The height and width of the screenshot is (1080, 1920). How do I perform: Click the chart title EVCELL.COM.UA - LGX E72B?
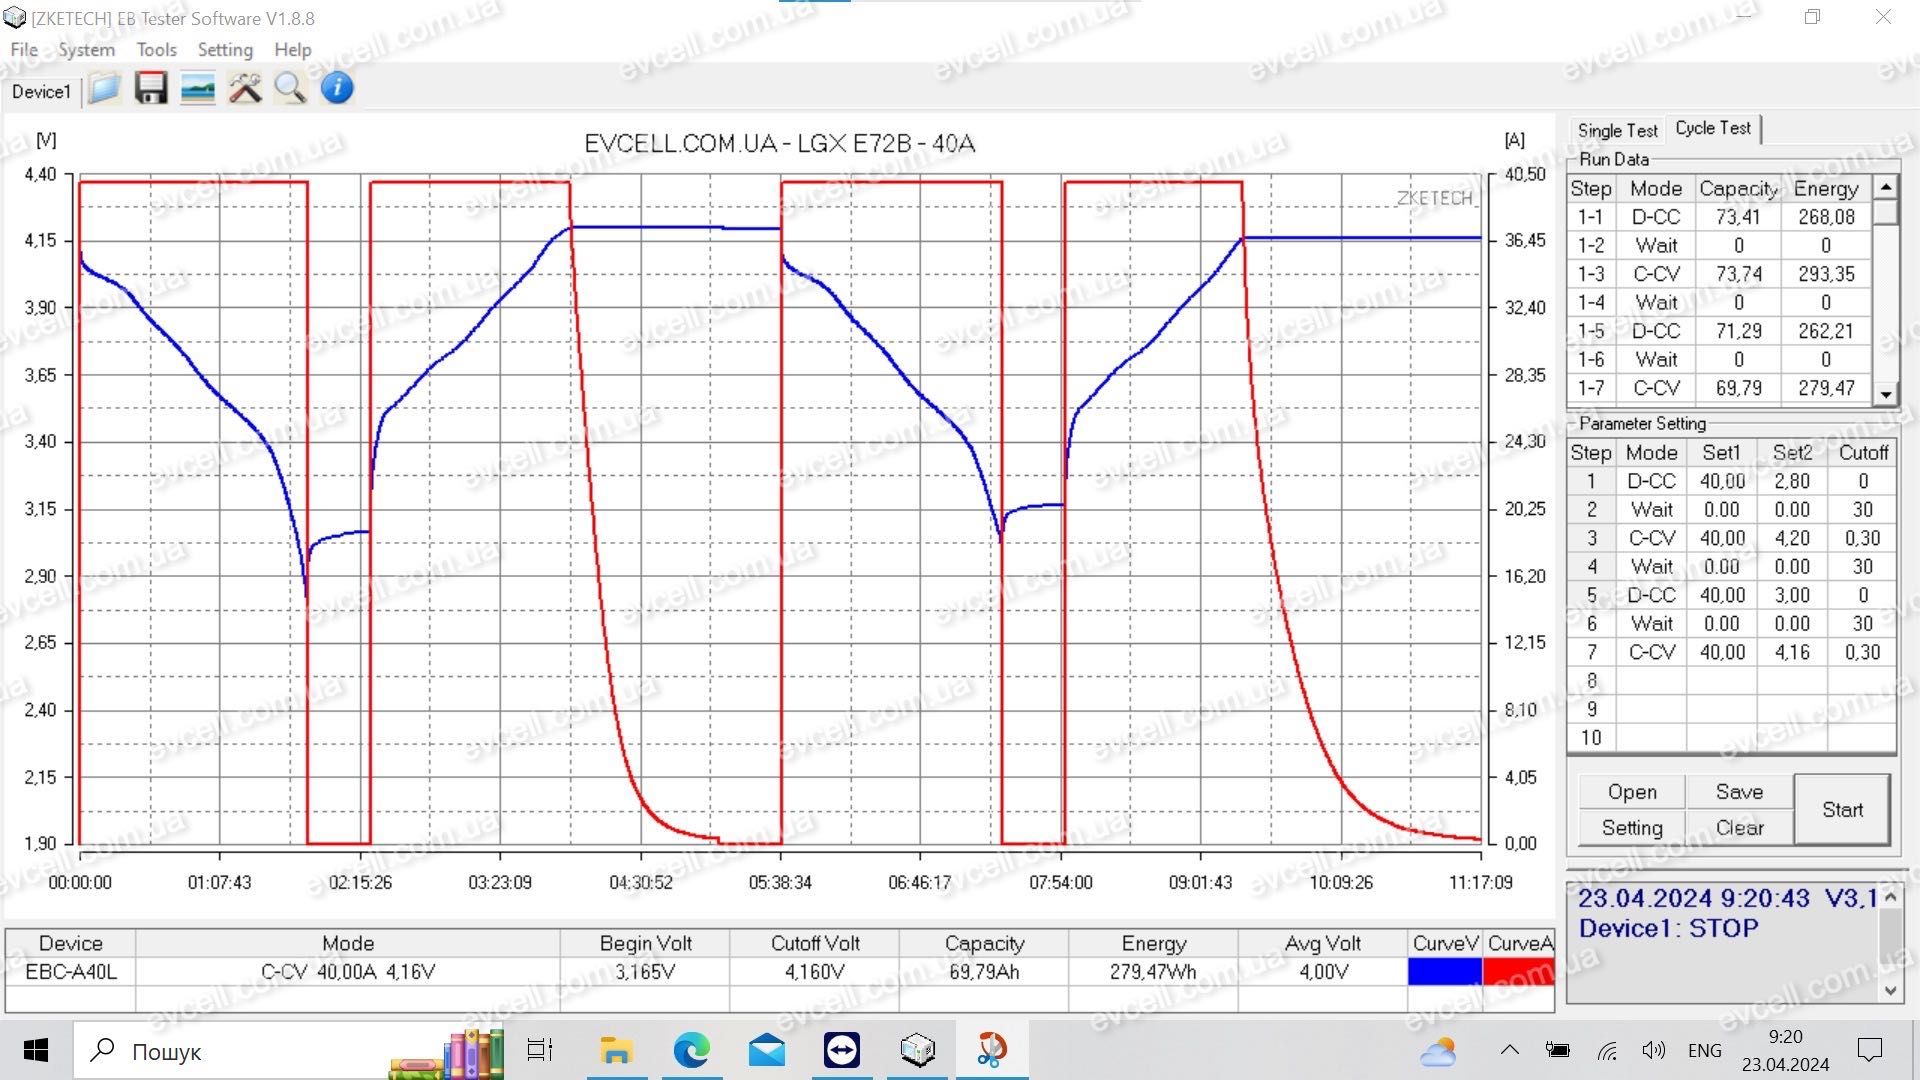tap(780, 143)
